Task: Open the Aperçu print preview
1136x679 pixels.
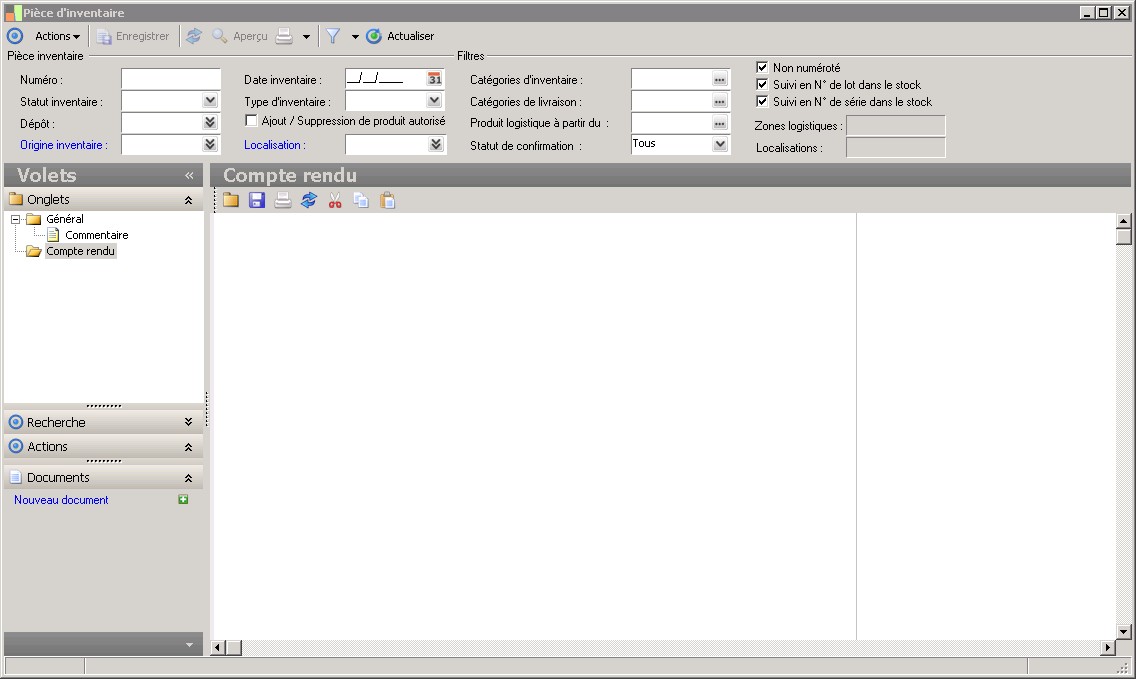Action: click(241, 36)
